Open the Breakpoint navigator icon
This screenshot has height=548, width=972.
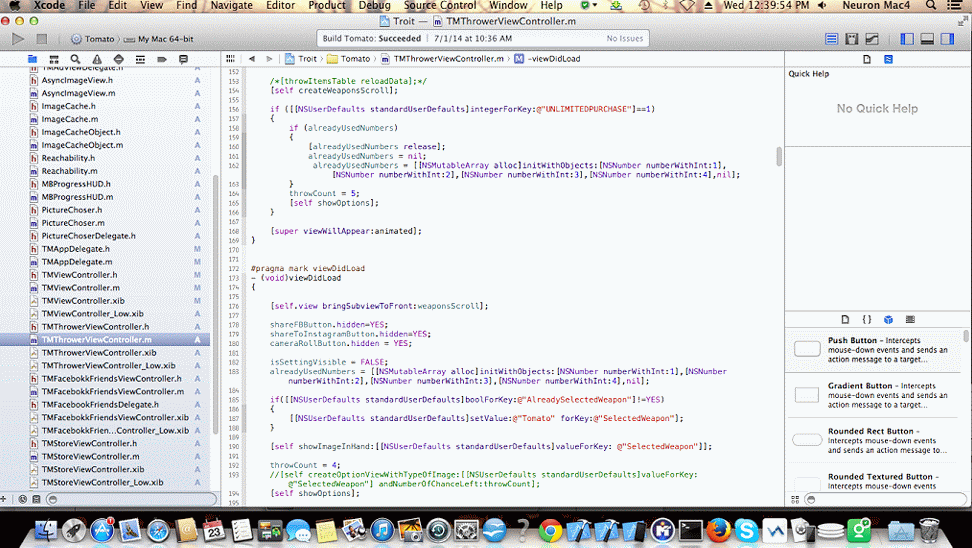(162, 60)
